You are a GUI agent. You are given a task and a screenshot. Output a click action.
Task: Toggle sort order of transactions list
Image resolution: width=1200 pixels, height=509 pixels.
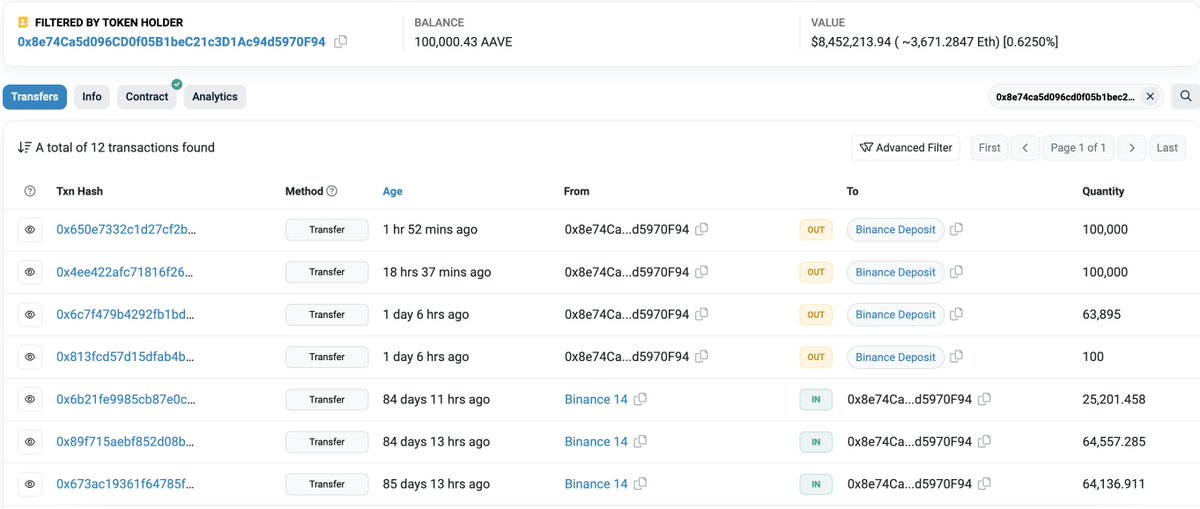pyautogui.click(x=24, y=148)
